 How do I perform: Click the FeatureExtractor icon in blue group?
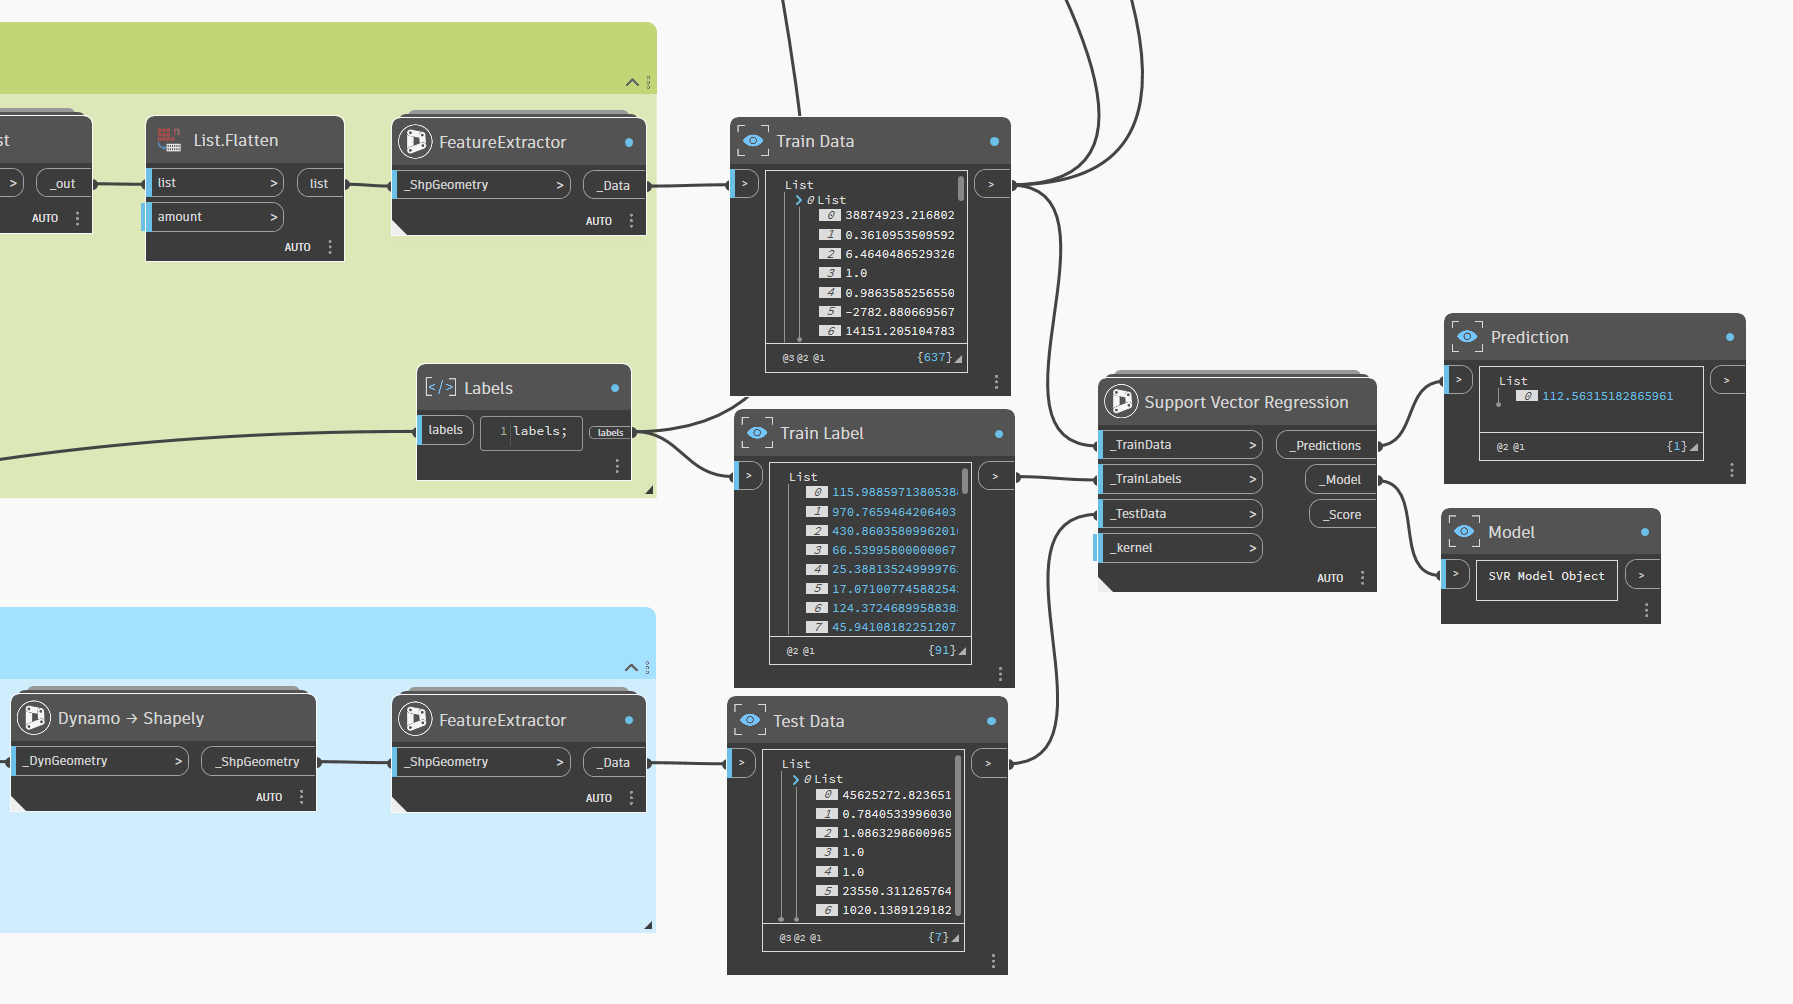414,720
